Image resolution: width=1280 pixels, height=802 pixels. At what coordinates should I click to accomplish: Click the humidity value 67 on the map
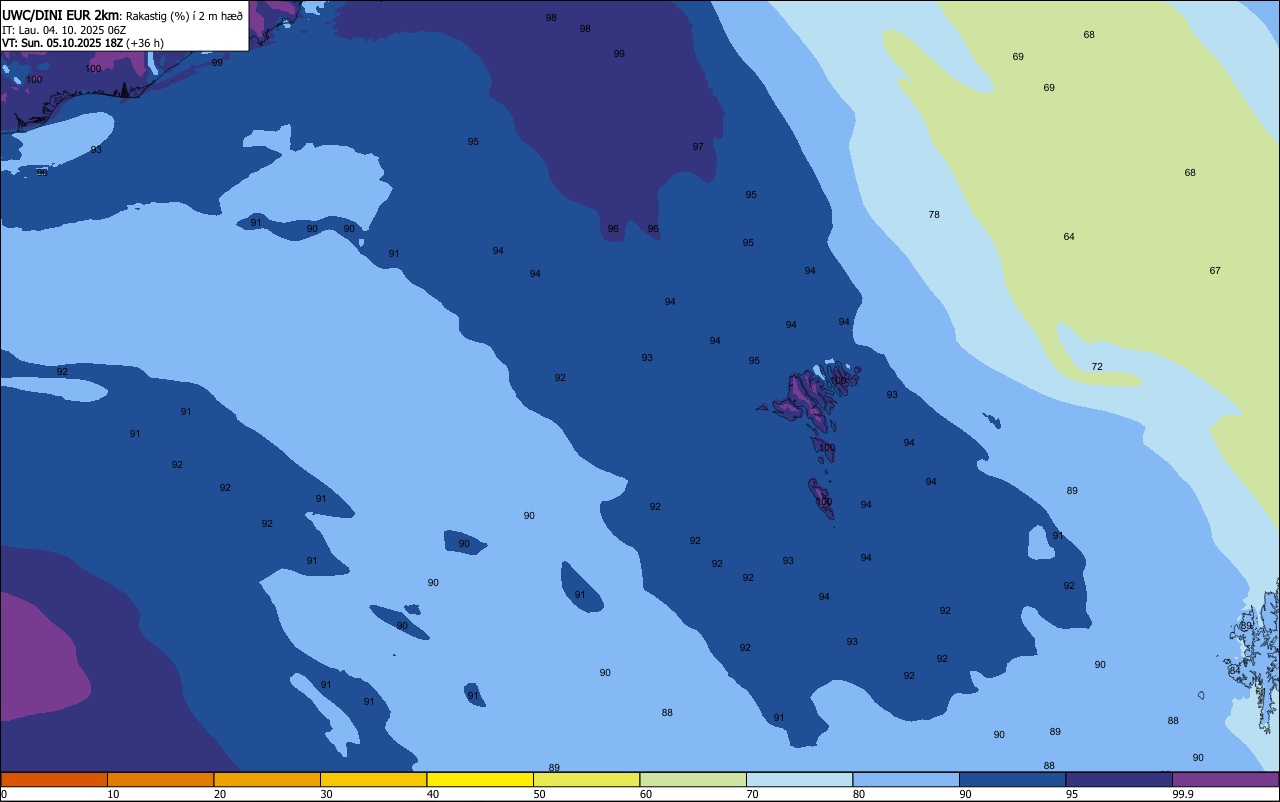(x=1215, y=271)
